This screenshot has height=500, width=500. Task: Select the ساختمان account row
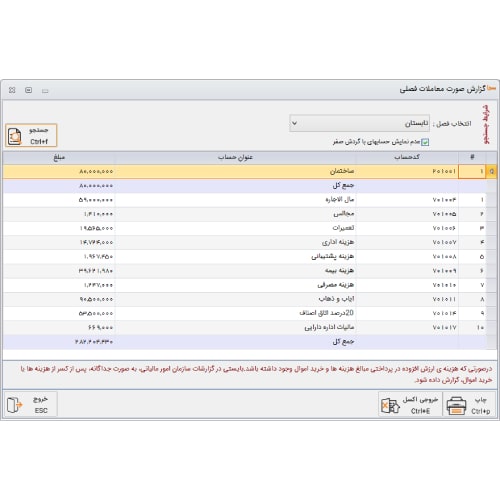(x=250, y=171)
